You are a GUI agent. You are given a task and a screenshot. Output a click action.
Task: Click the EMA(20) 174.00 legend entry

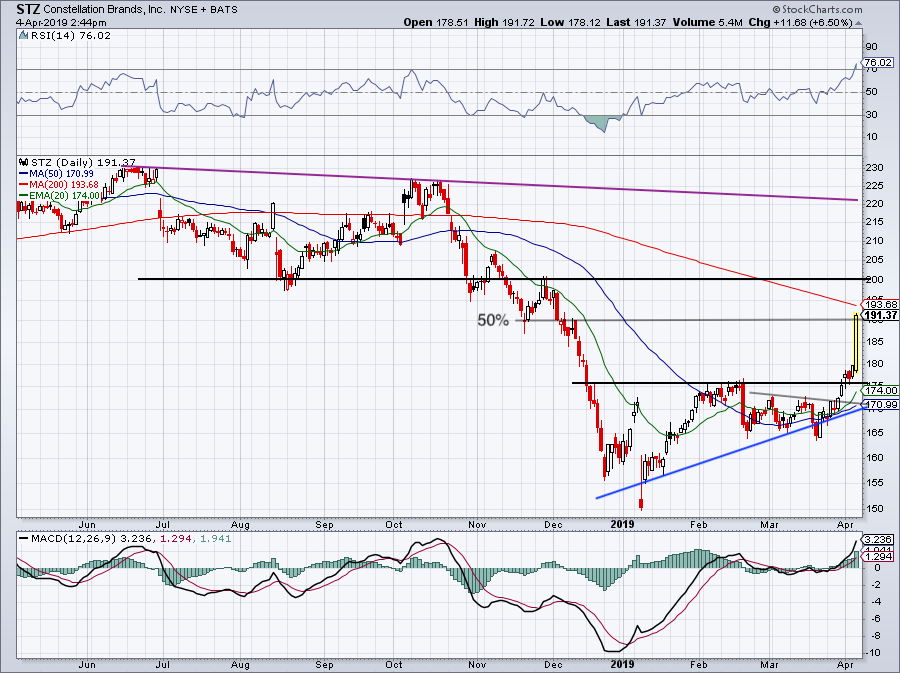(60, 196)
